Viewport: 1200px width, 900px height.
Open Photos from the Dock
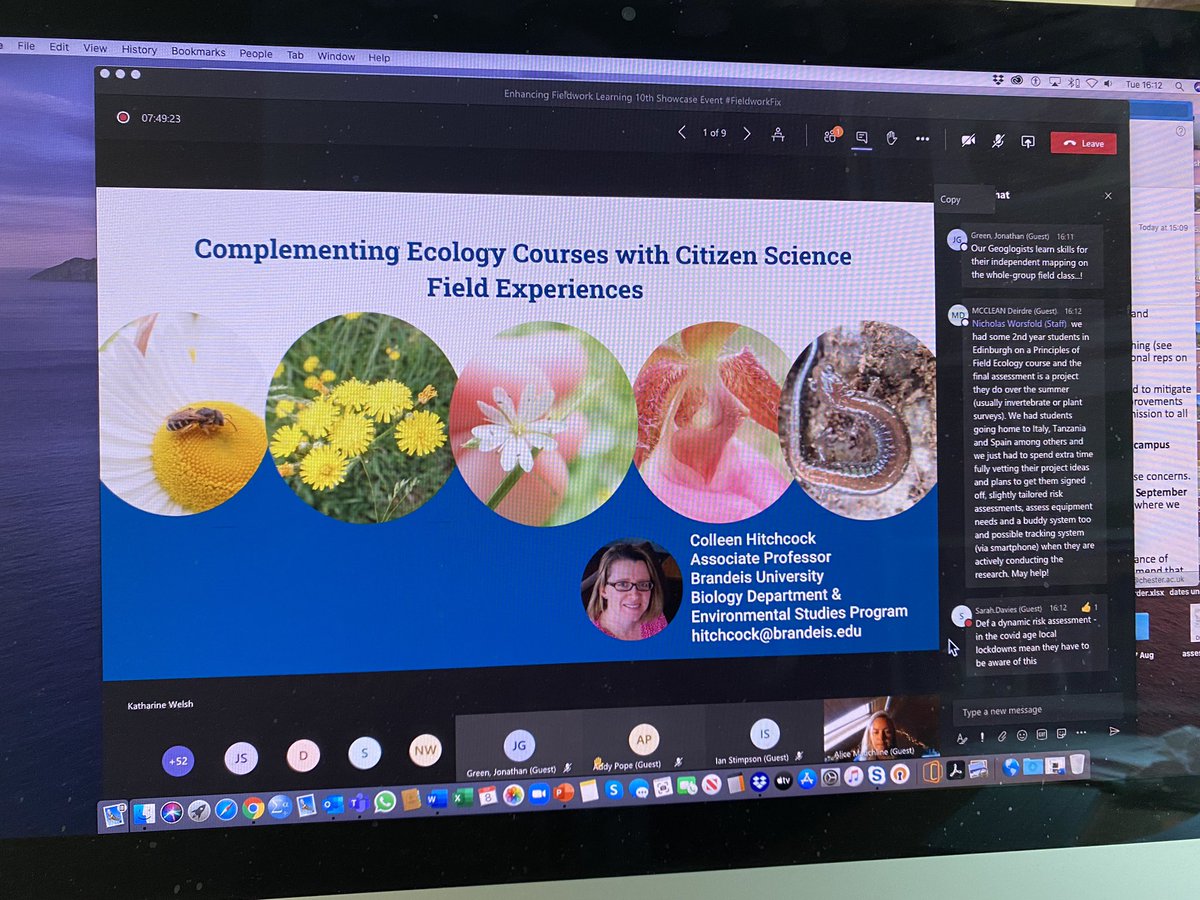coord(513,794)
